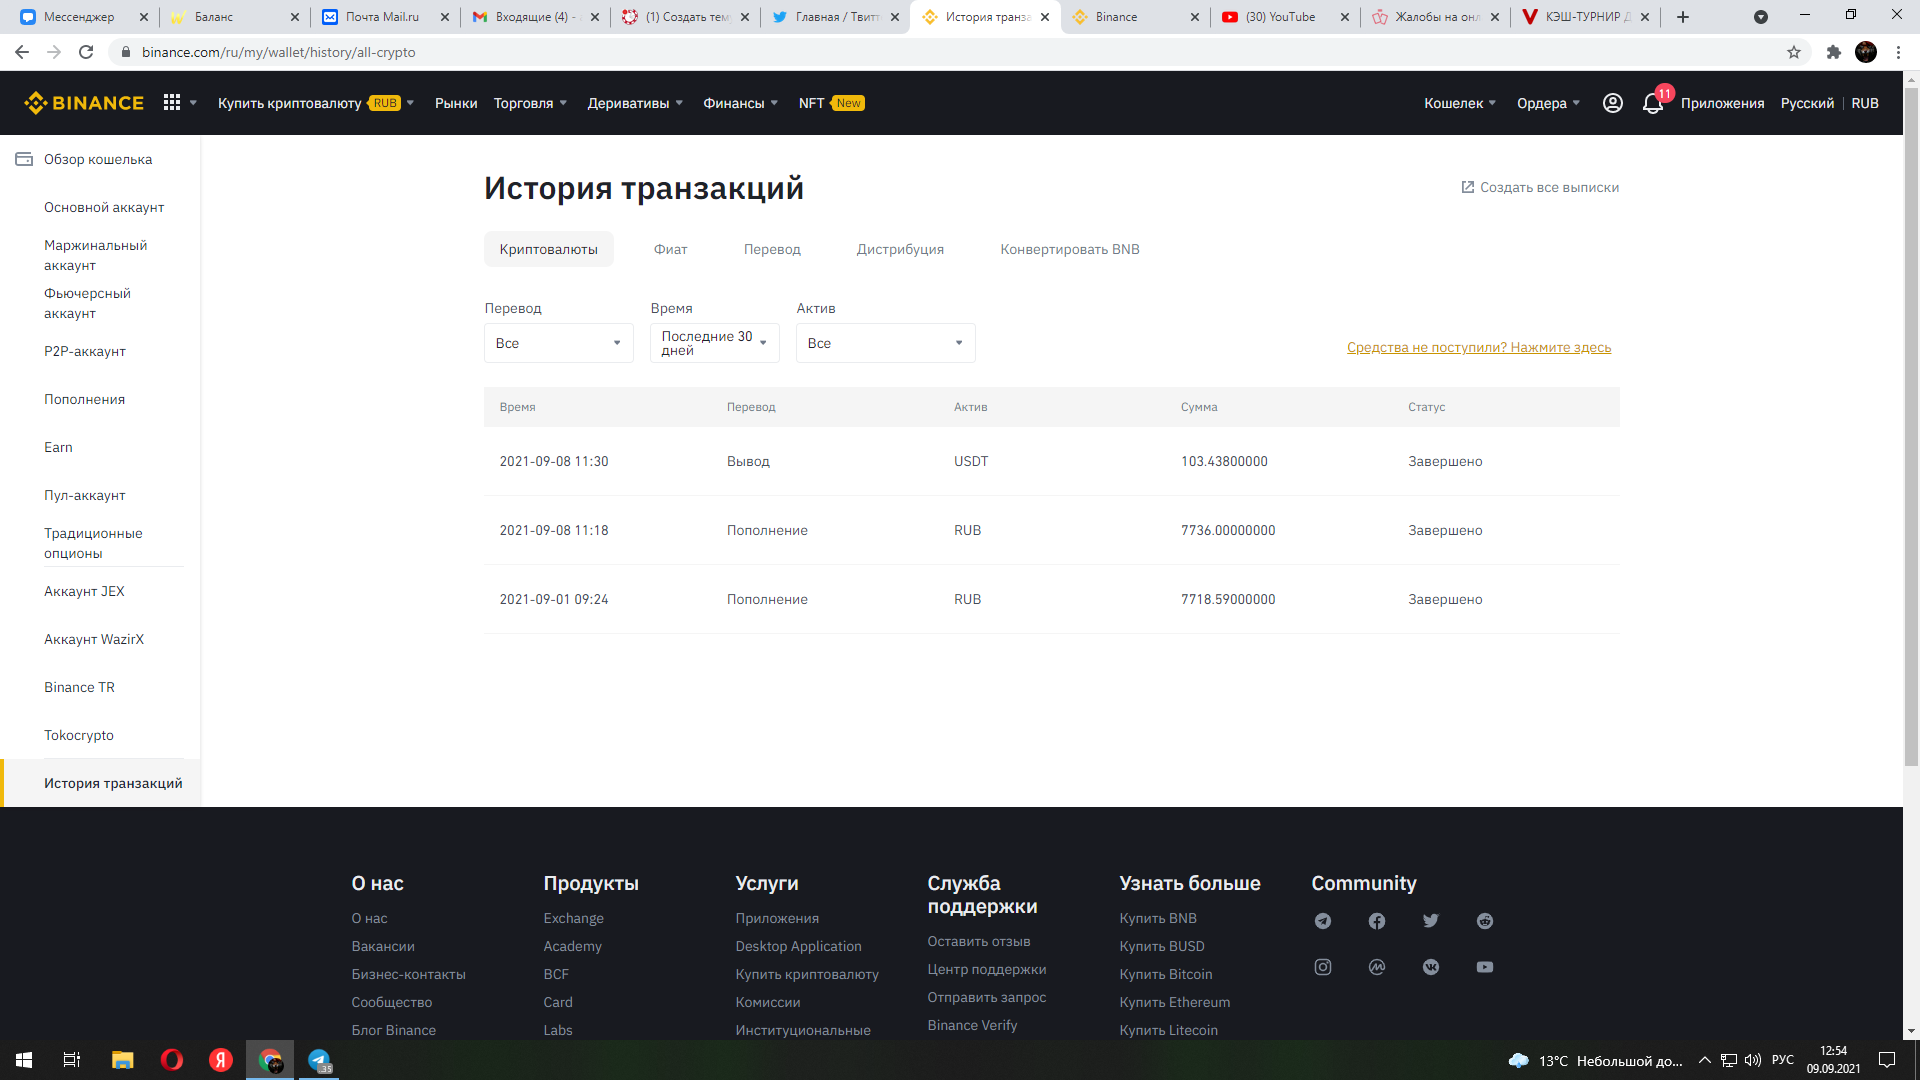Viewport: 1920px width, 1080px height.
Task: Open notifications bell icon
Action: click(x=1653, y=103)
